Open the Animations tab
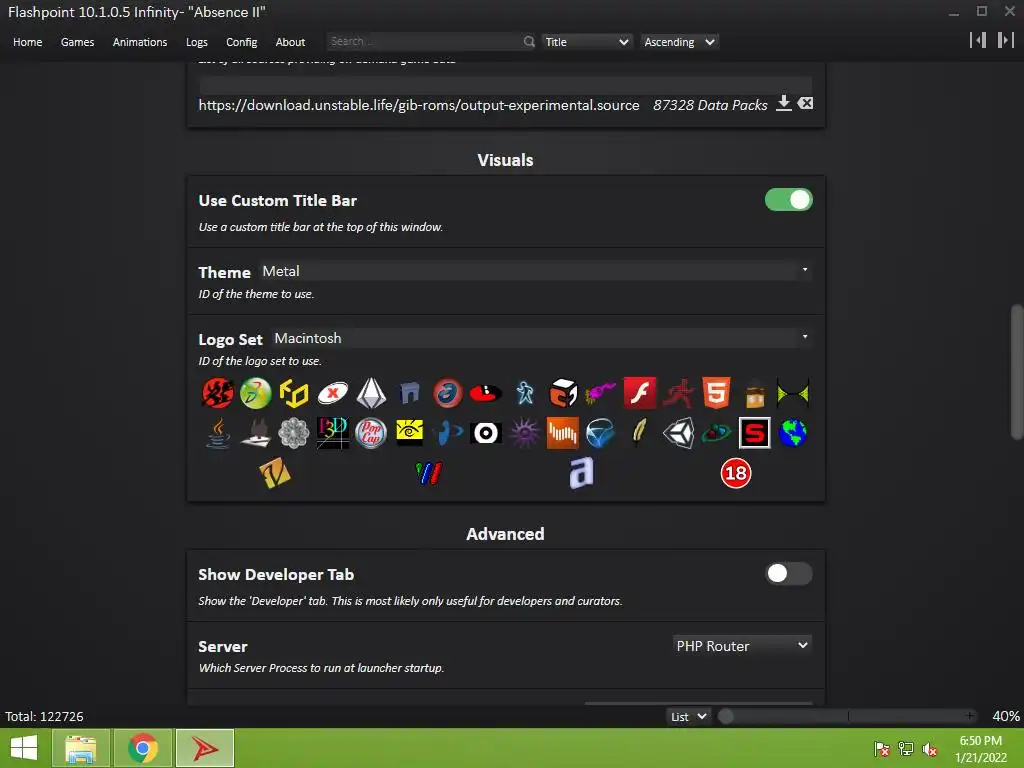Viewport: 1024px width, 768px height. coord(140,42)
